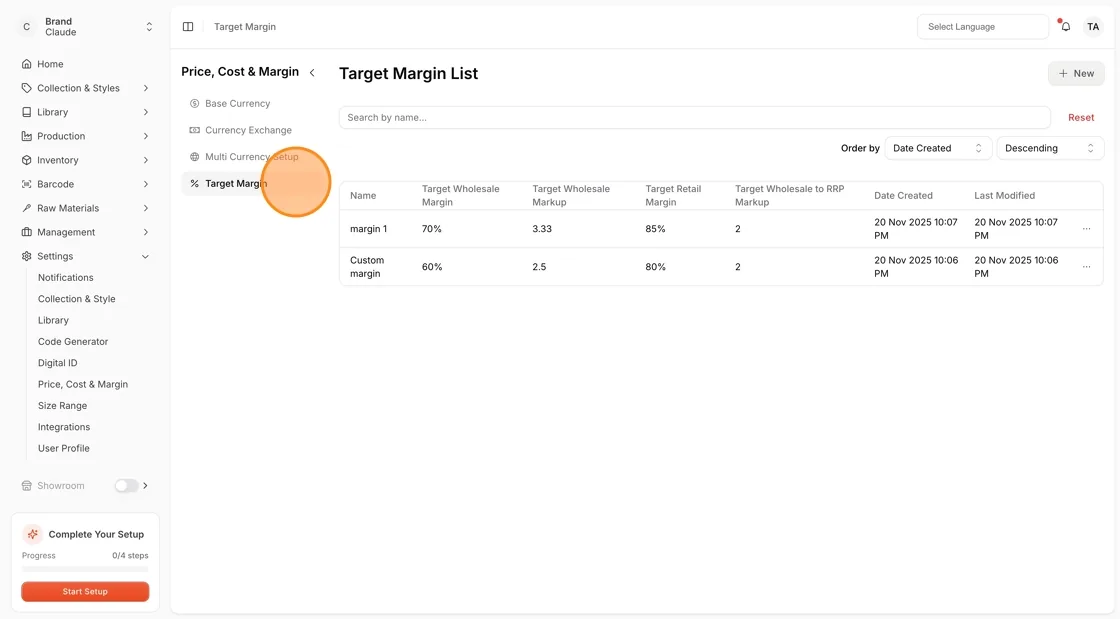The height and width of the screenshot is (619, 1120).
Task: Click the Complete Your Setup sparkle icon
Action: pyautogui.click(x=32, y=534)
